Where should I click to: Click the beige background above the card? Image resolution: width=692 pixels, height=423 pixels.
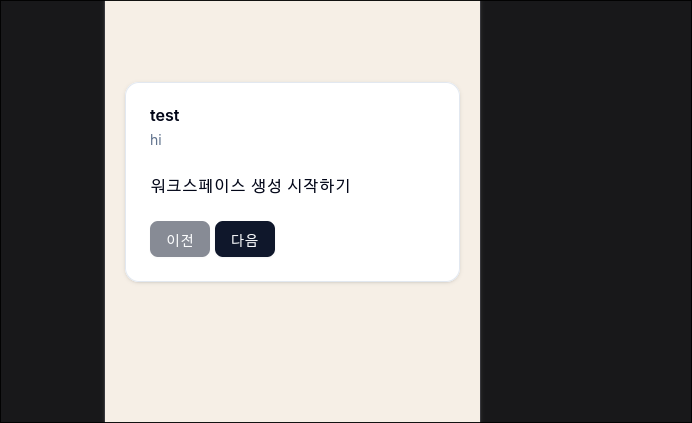tap(292, 40)
